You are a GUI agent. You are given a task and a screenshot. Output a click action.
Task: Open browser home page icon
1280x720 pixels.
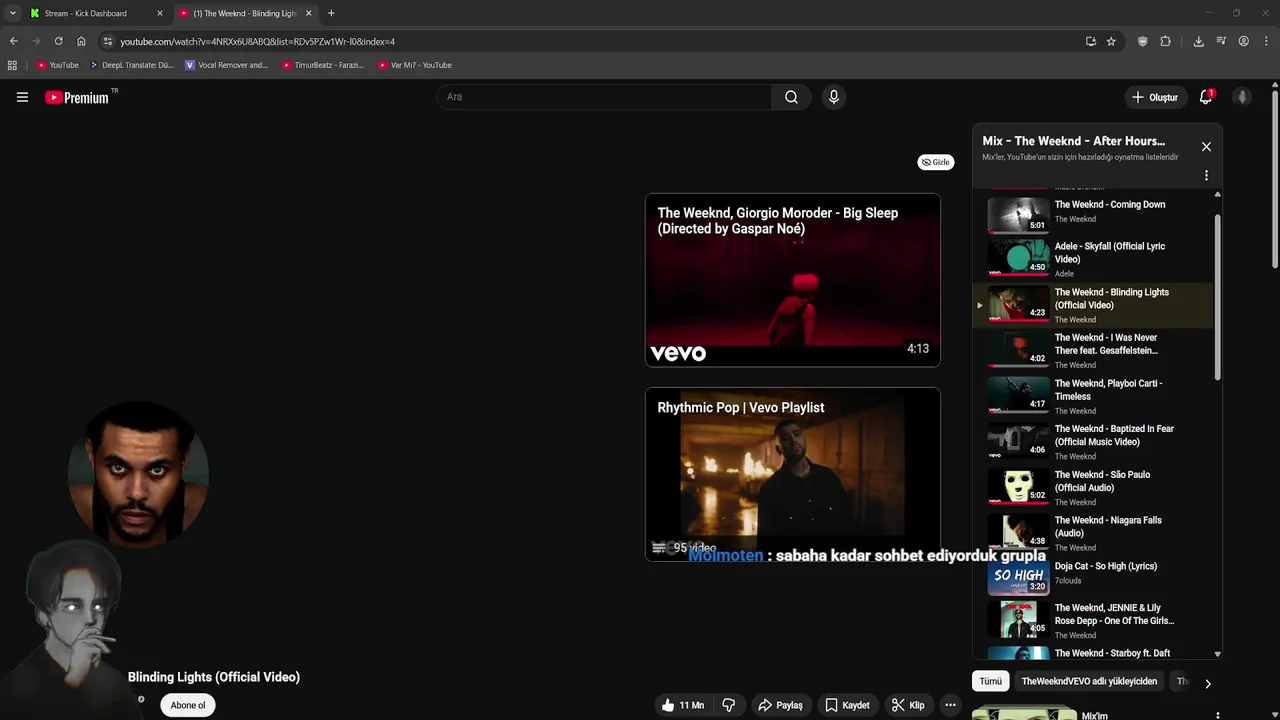tap(81, 41)
